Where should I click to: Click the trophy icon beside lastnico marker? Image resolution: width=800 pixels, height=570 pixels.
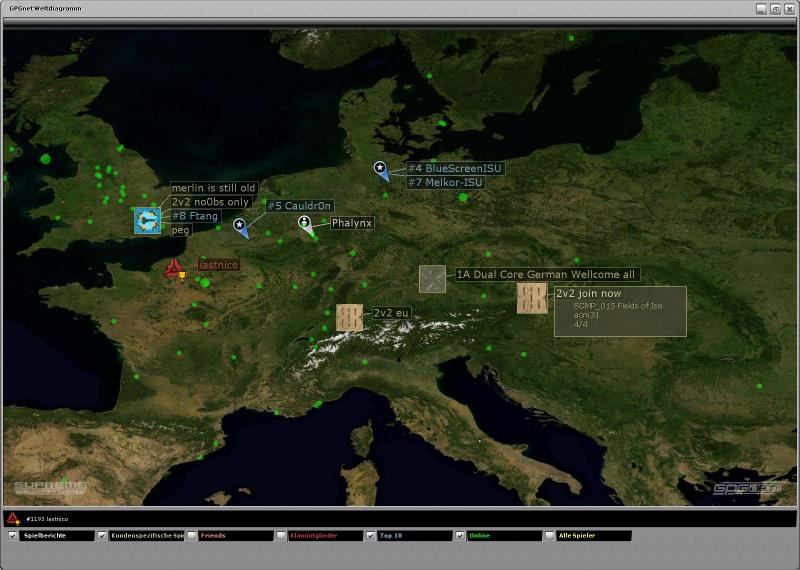point(182,276)
